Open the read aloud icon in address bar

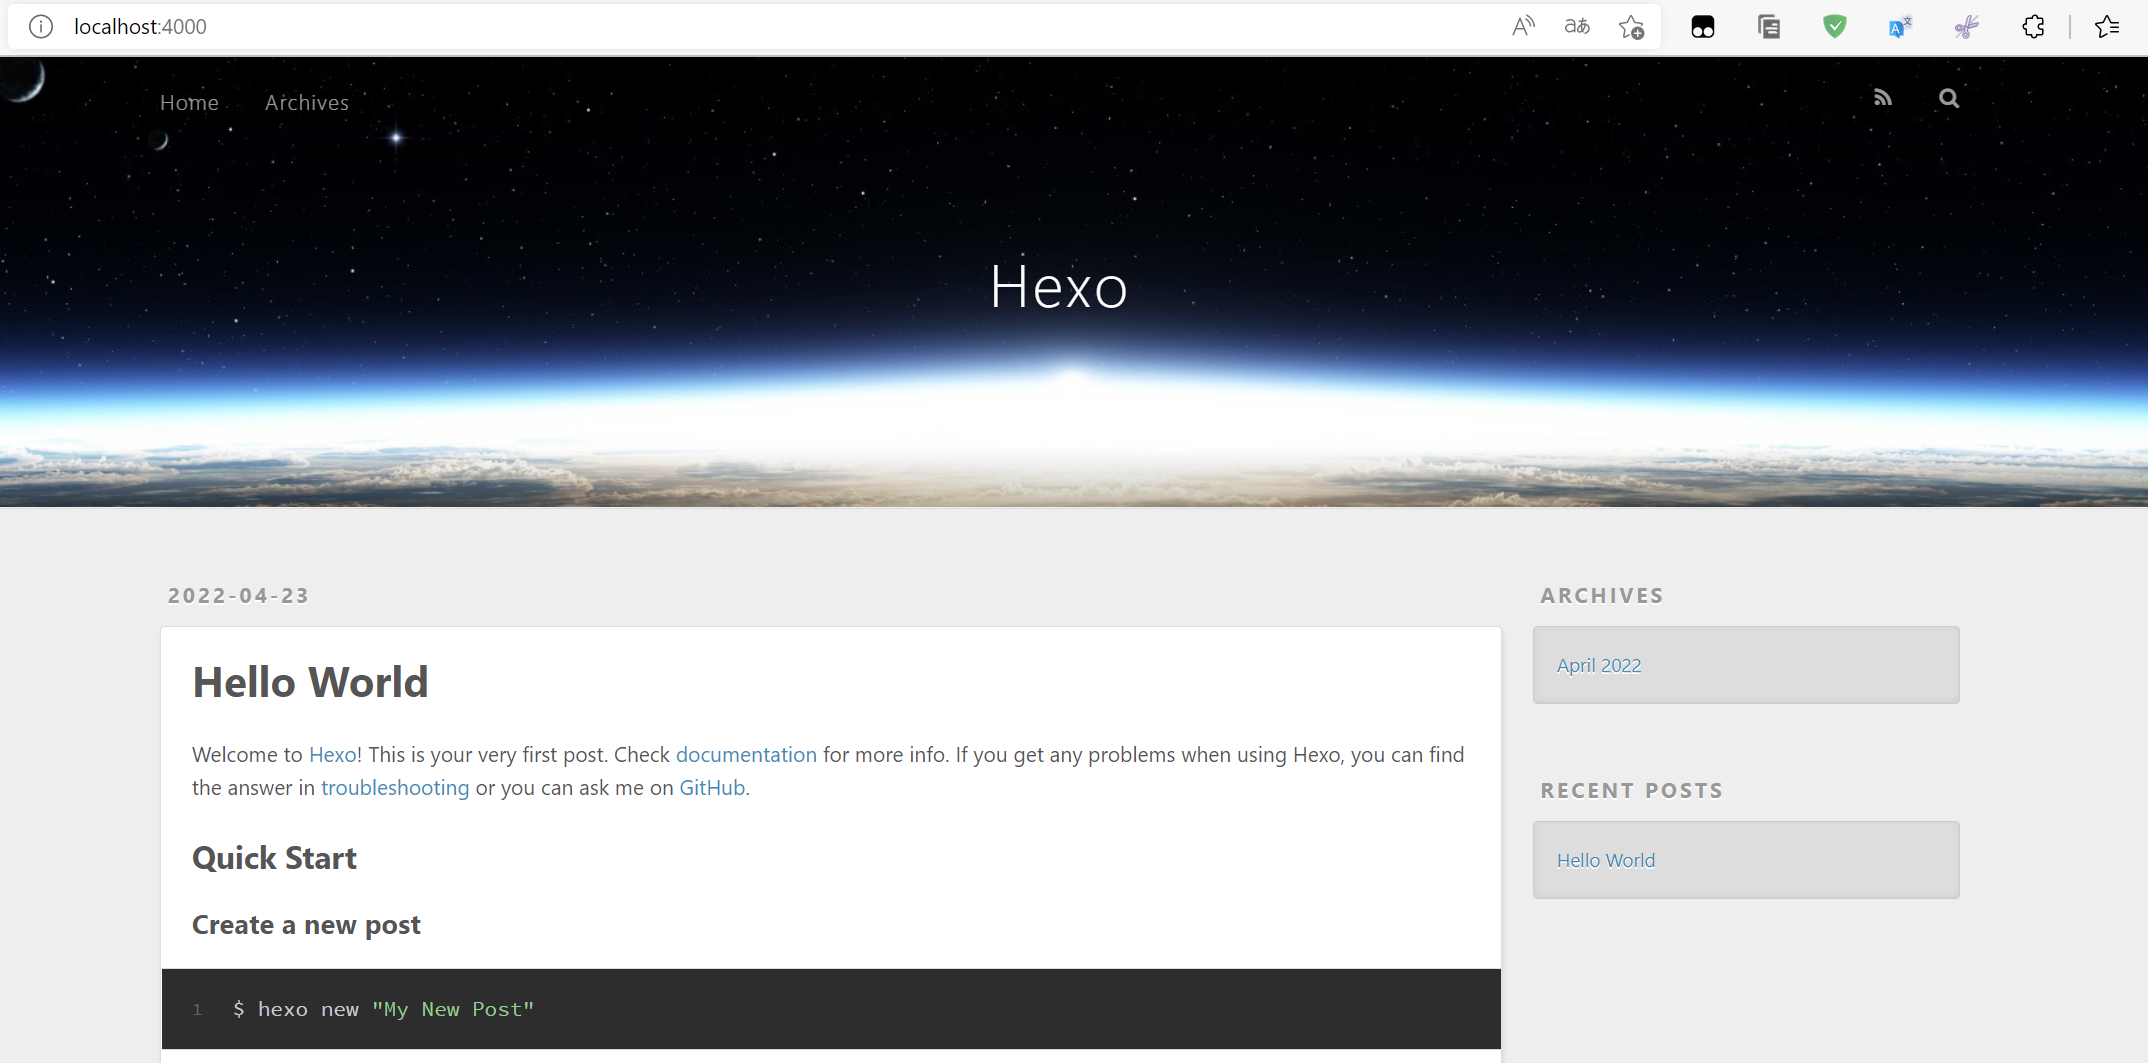point(1523,27)
